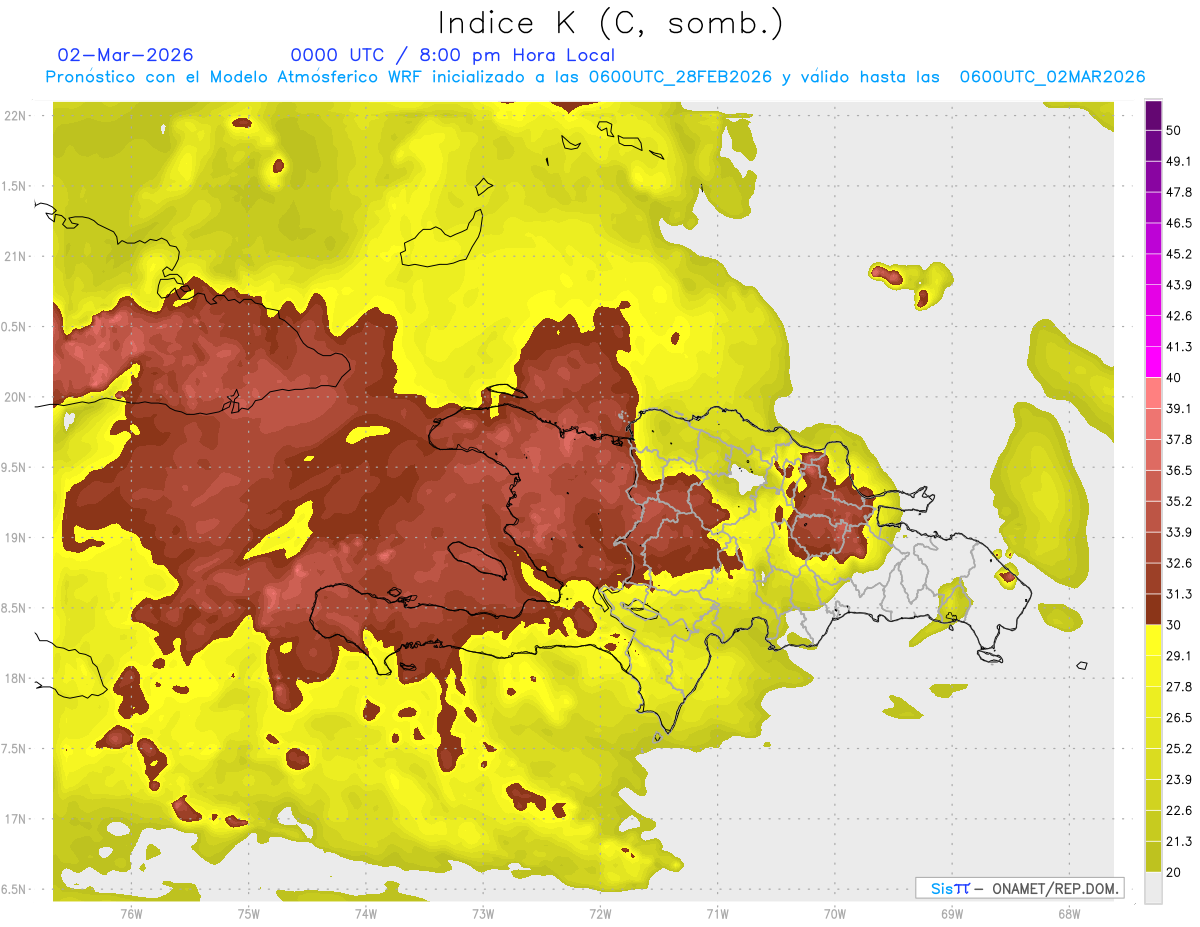Viewport: 1200px width, 927px height.
Task: Click the colorbar value '27.8'
Action: click(1179, 686)
